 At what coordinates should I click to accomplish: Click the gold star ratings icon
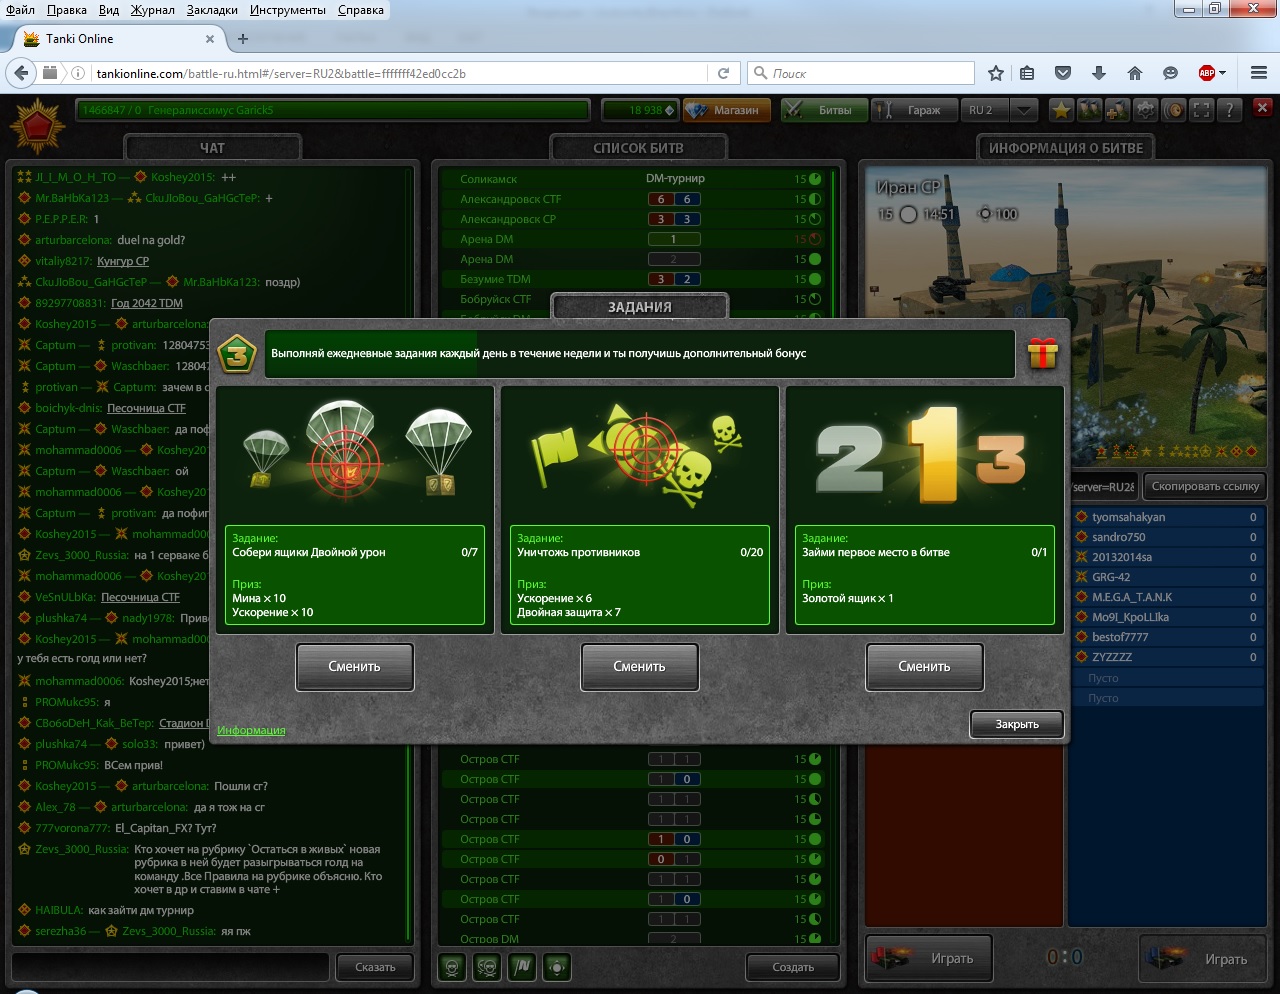tap(1061, 110)
